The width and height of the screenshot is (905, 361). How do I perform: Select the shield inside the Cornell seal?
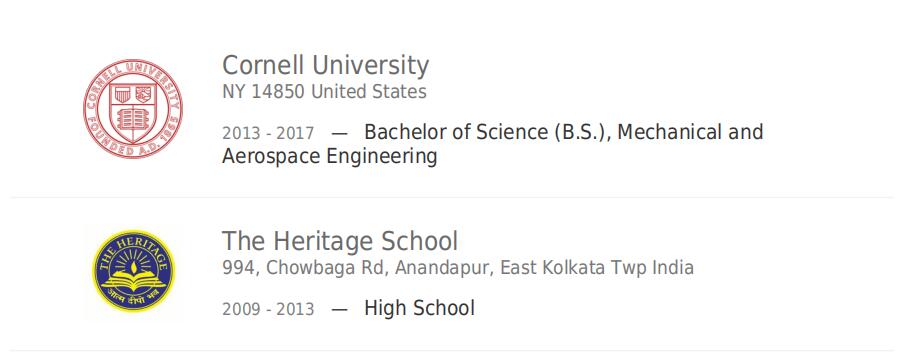(133, 112)
